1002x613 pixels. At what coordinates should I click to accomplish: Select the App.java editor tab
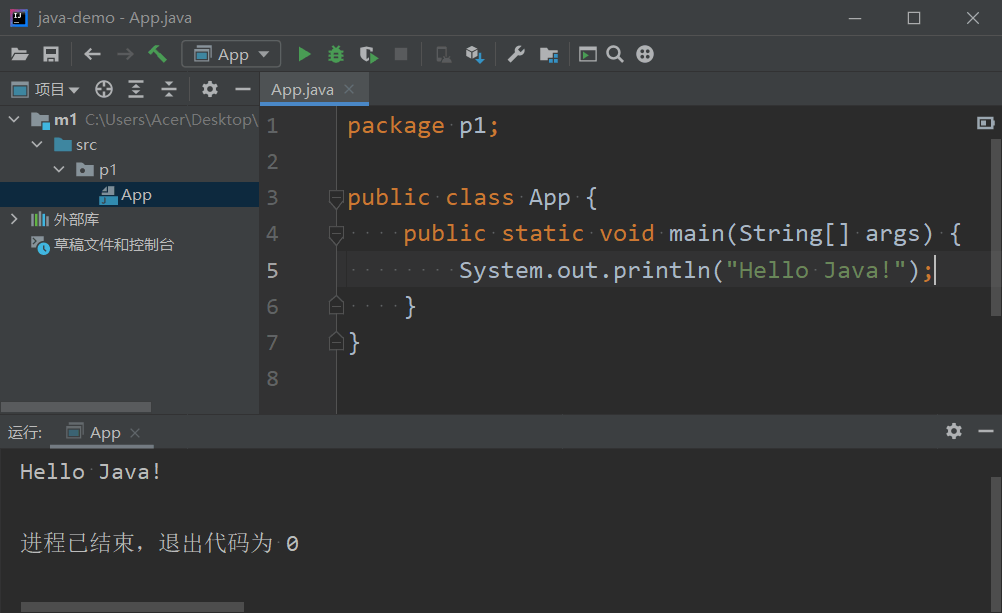tap(303, 89)
